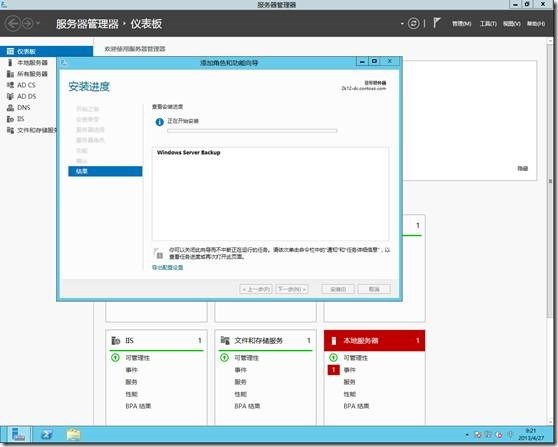The width and height of the screenshot is (558, 447).
Task: Click the 文件和存储服务 tile role icon
Action: click(225, 340)
